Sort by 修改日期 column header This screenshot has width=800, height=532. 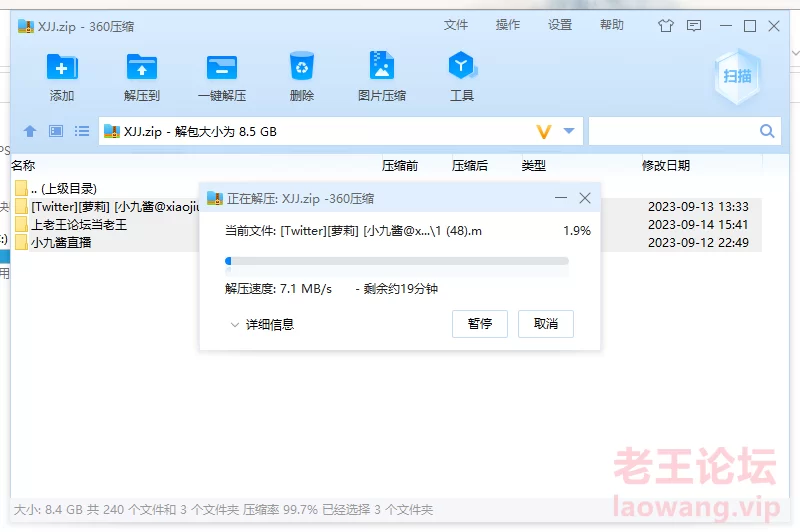pos(665,165)
